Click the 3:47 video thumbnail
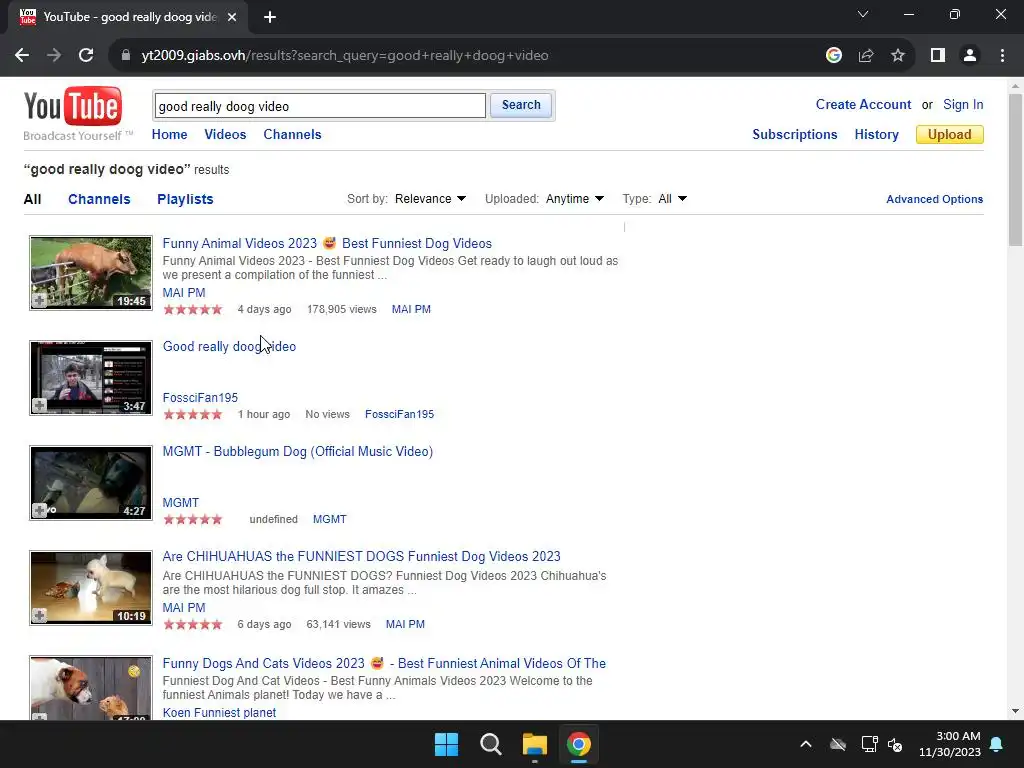 click(x=91, y=378)
